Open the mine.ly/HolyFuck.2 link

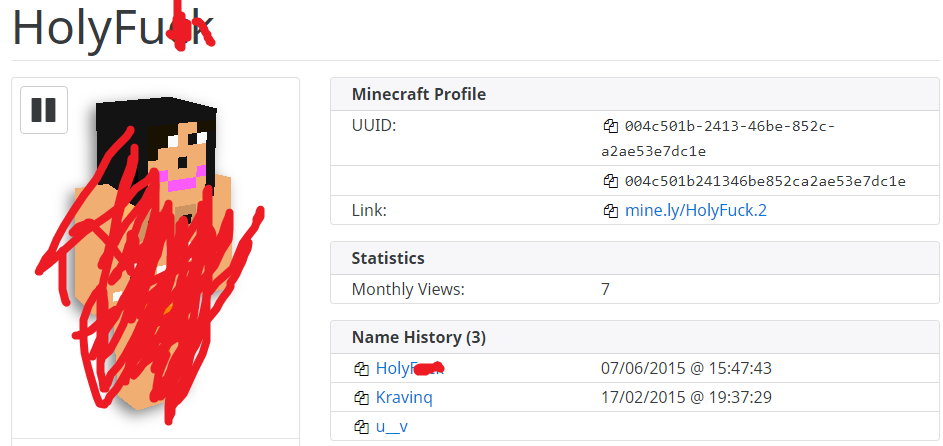696,210
